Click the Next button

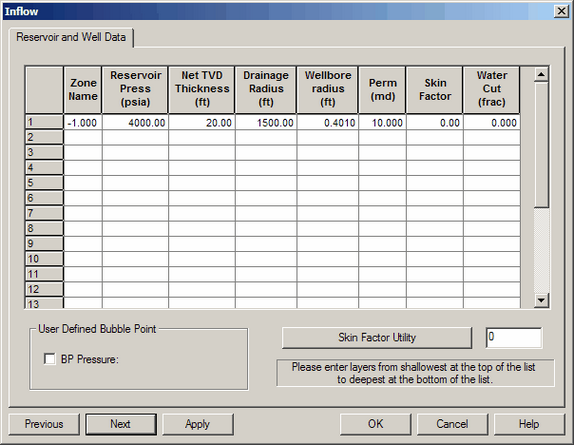(121, 424)
